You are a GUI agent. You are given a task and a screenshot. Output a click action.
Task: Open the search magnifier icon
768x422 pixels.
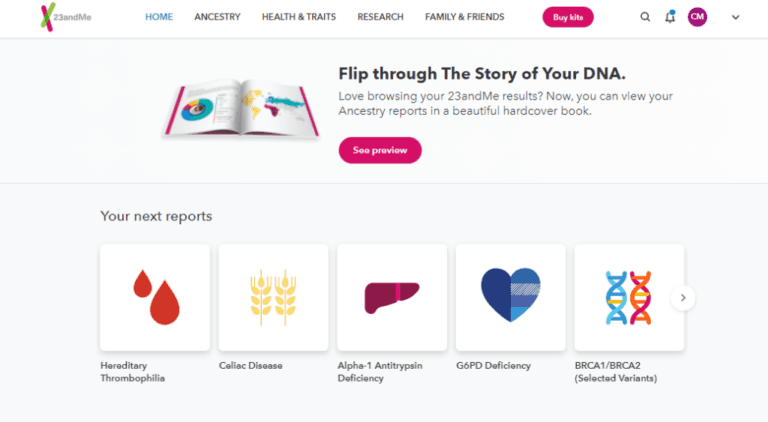tap(645, 17)
